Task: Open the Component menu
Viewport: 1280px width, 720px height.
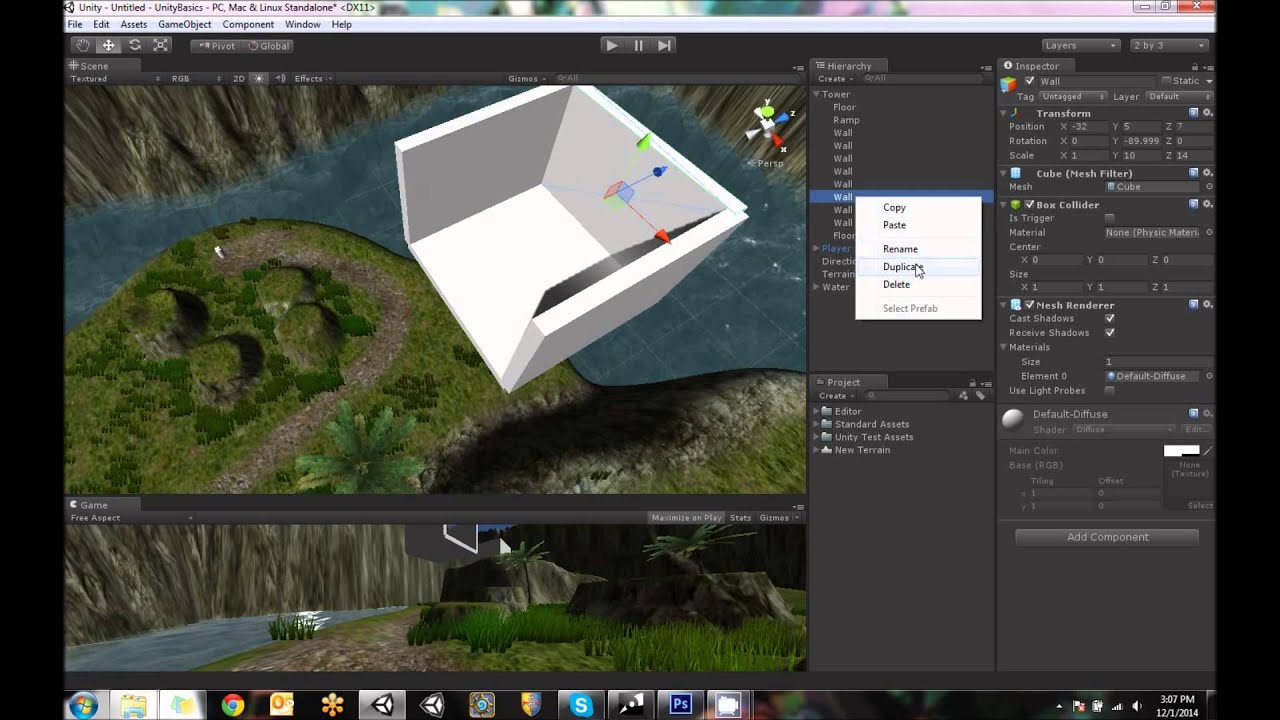Action: pyautogui.click(x=248, y=24)
